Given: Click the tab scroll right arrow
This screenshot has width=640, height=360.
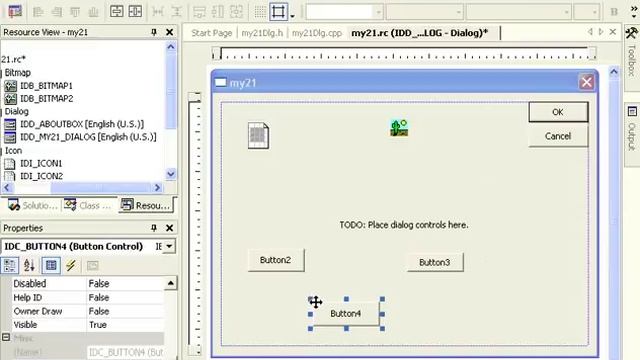Looking at the screenshot, I should (x=601, y=31).
